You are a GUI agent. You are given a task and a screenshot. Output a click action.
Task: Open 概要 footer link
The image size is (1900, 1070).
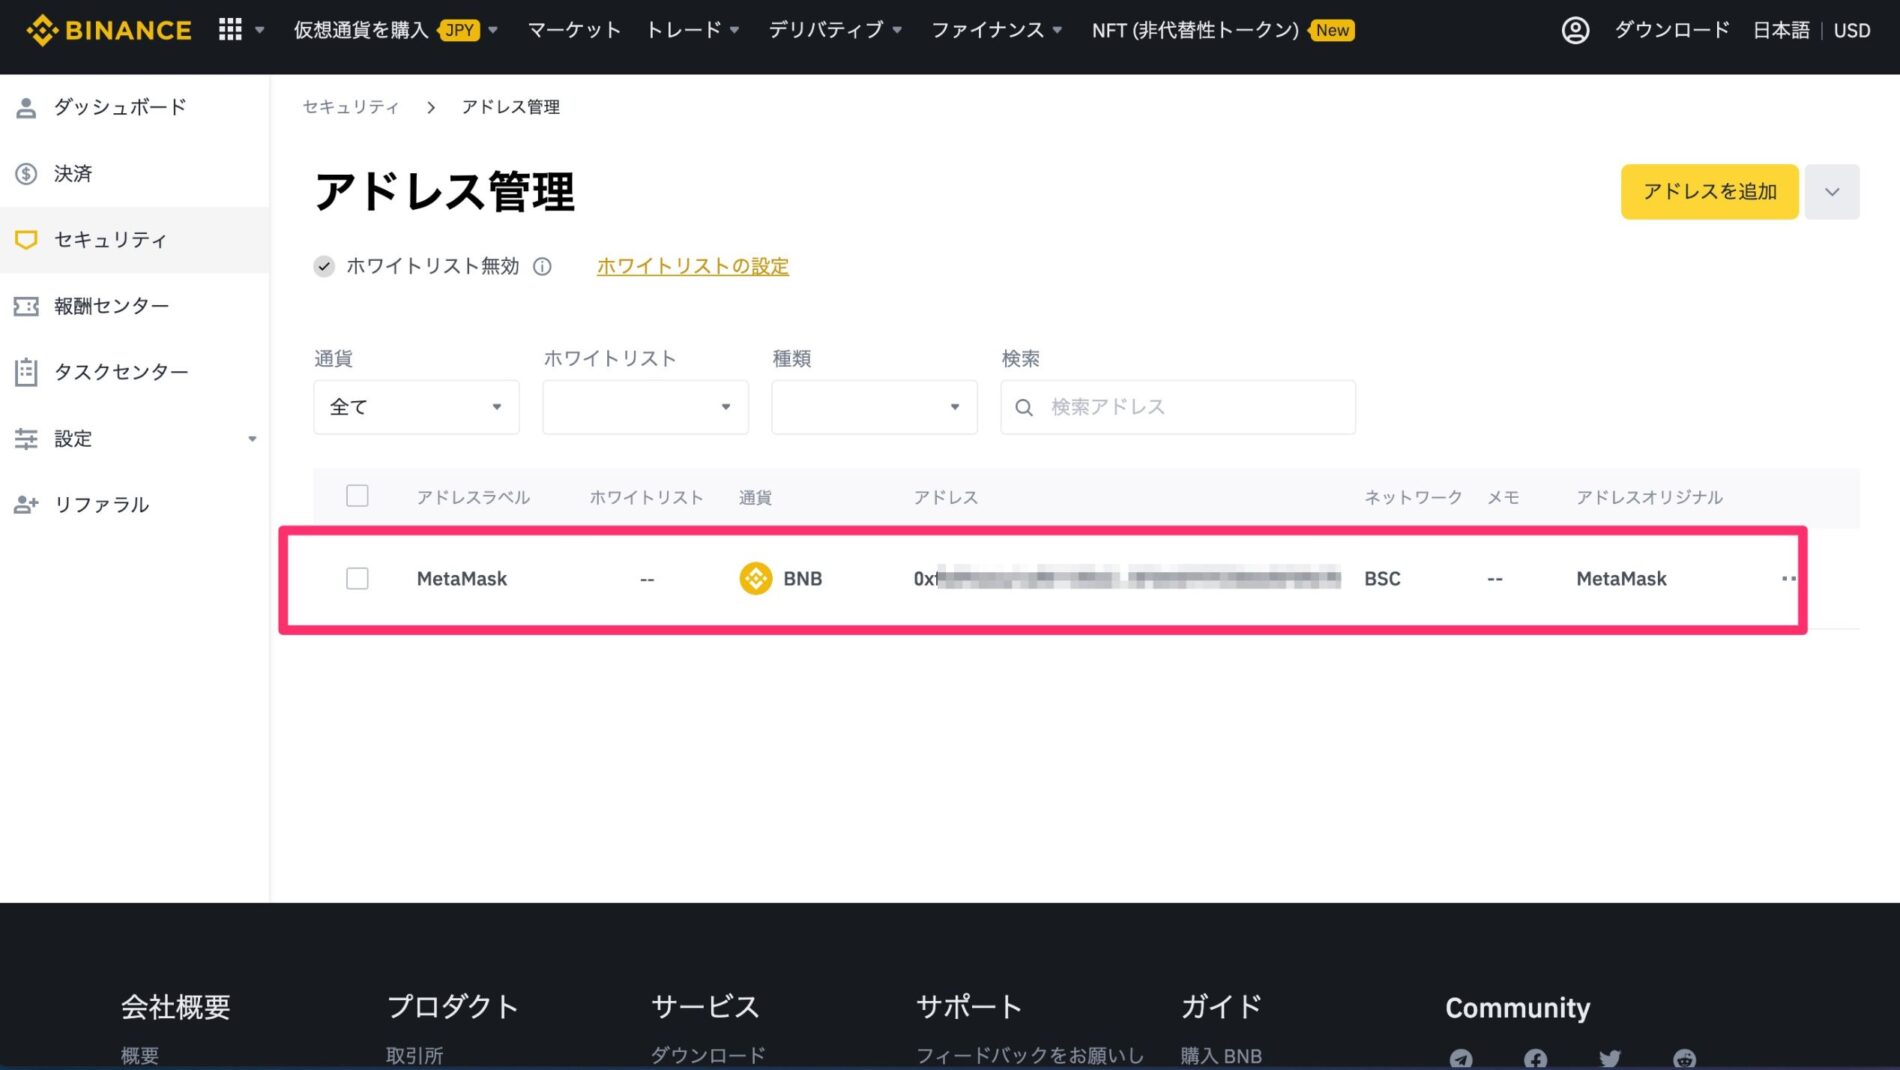(140, 1056)
